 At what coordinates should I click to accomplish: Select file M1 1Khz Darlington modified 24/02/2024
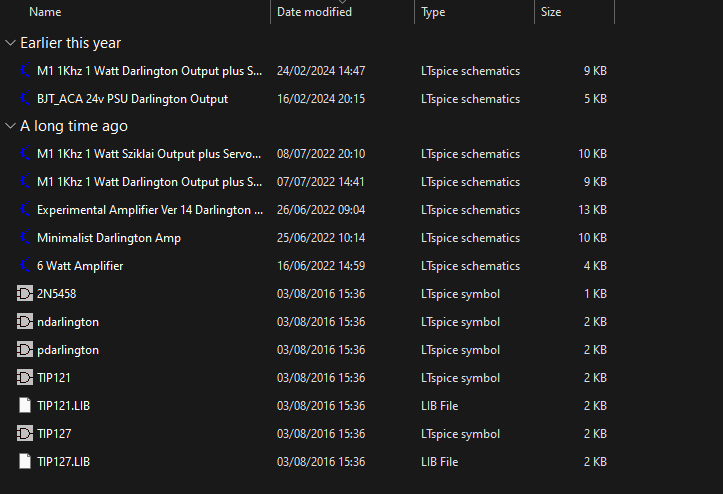tap(149, 71)
